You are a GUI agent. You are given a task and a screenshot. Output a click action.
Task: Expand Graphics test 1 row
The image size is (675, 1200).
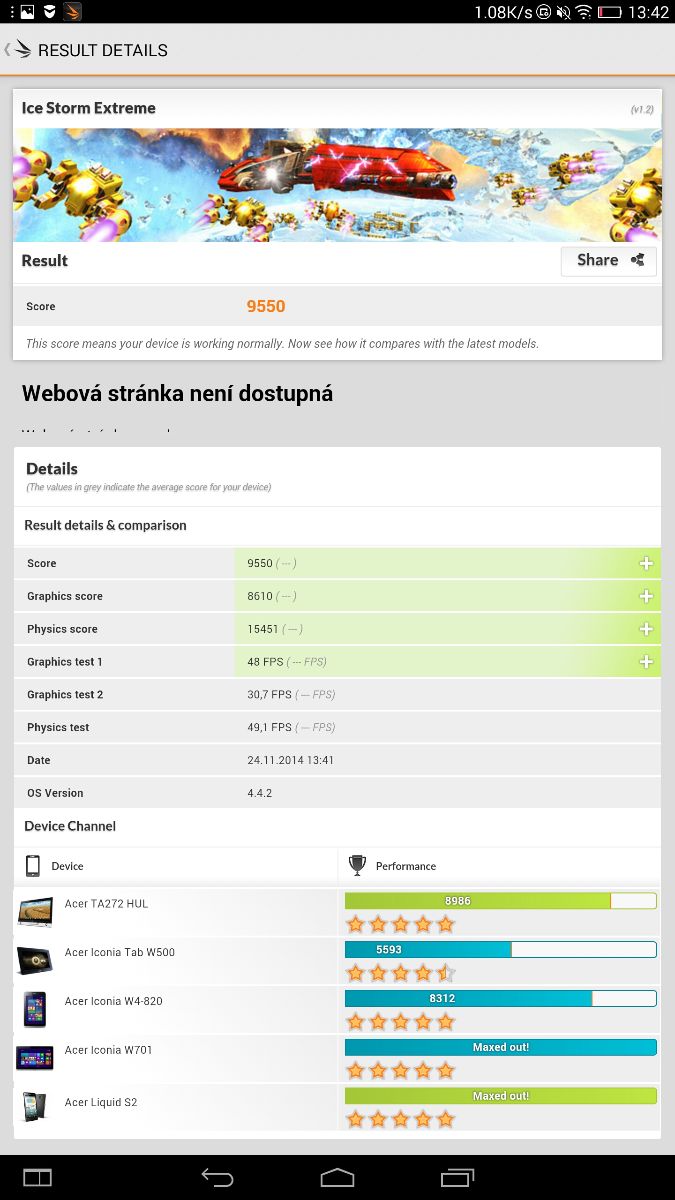pos(646,662)
